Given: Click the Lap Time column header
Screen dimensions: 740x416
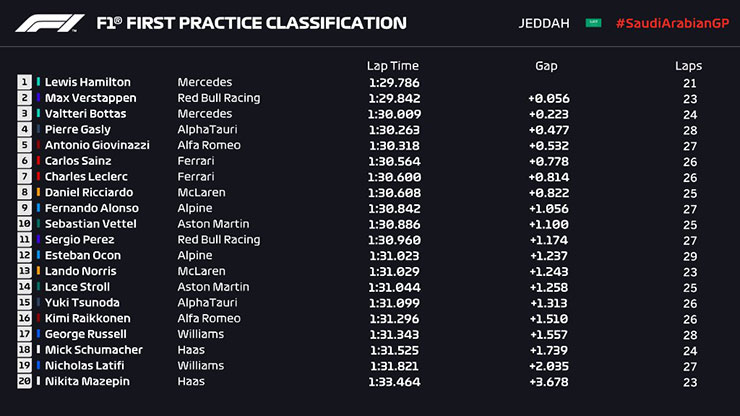Looking at the screenshot, I should point(392,66).
